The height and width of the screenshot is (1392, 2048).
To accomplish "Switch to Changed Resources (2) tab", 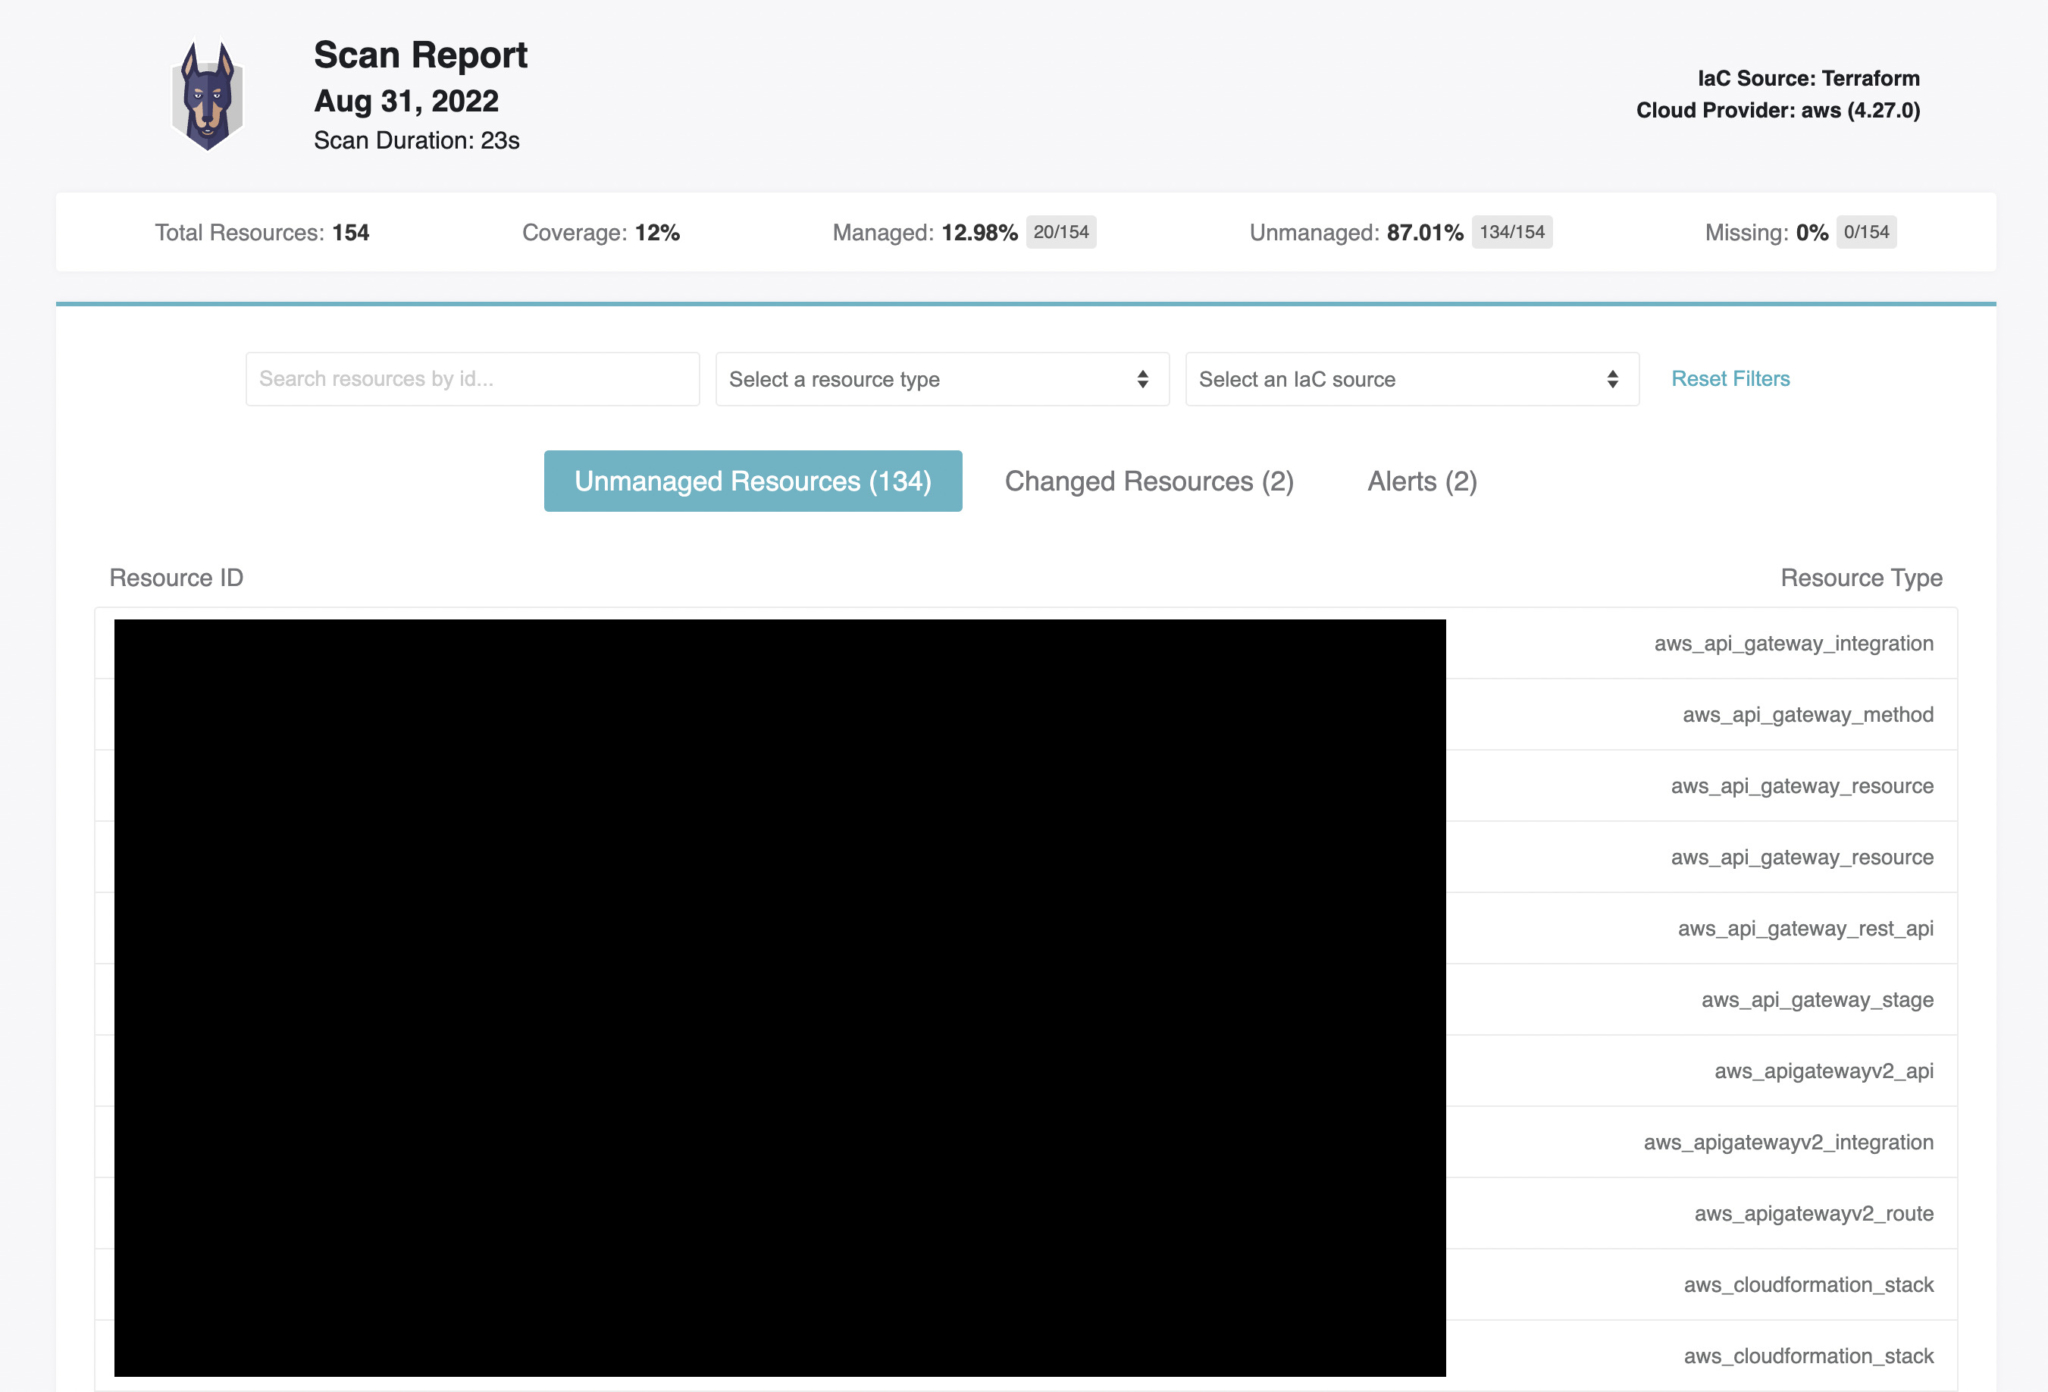I will 1148,481.
